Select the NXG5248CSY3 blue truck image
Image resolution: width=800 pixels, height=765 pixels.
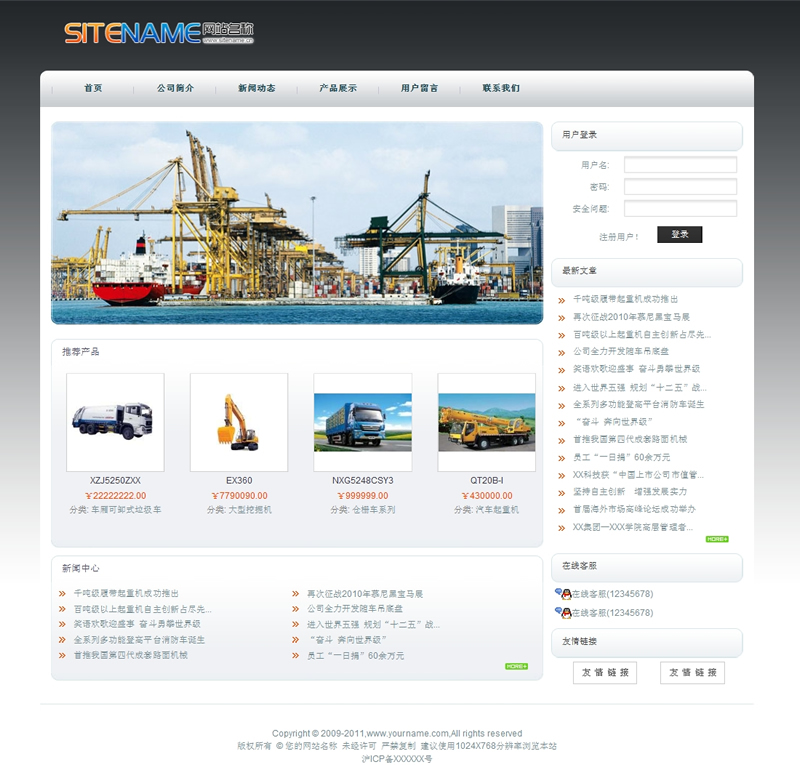click(362, 422)
